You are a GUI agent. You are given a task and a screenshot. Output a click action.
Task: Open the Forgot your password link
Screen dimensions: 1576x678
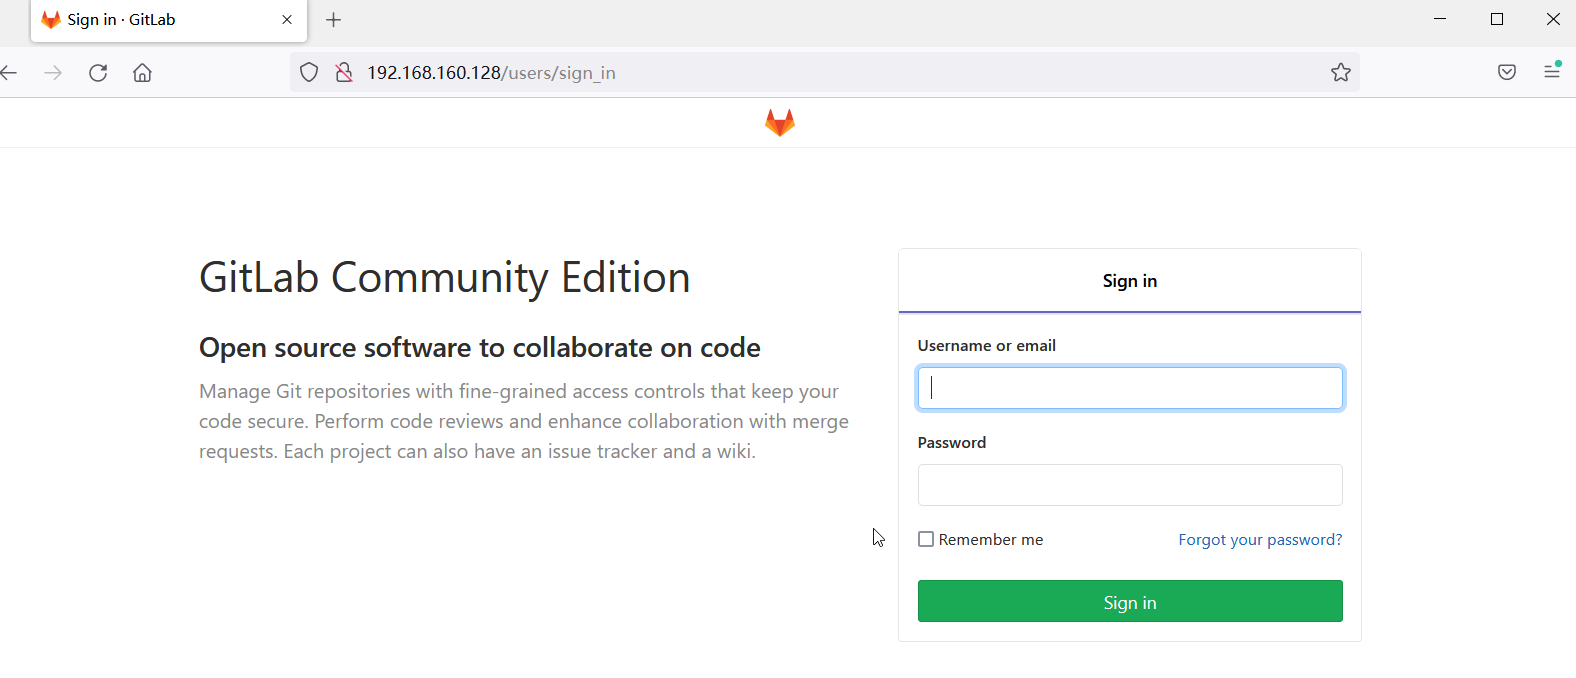1260,540
